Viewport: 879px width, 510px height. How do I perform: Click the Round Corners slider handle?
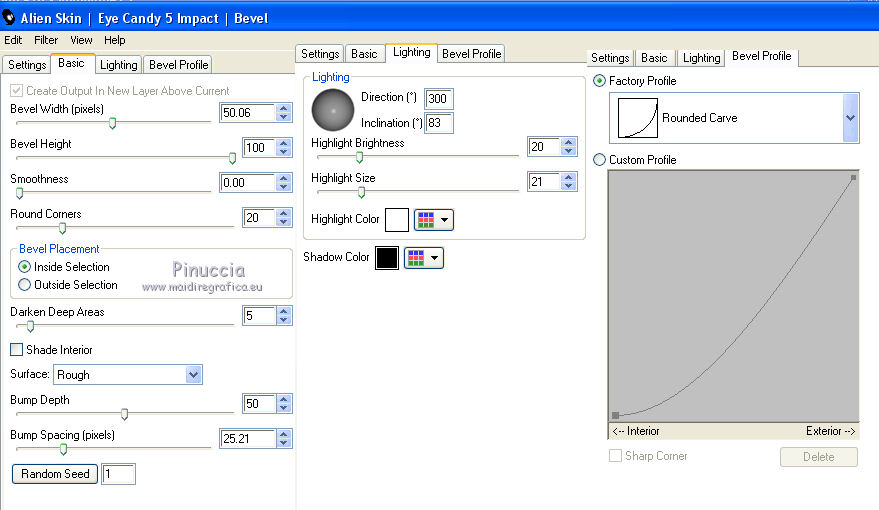[x=62, y=228]
